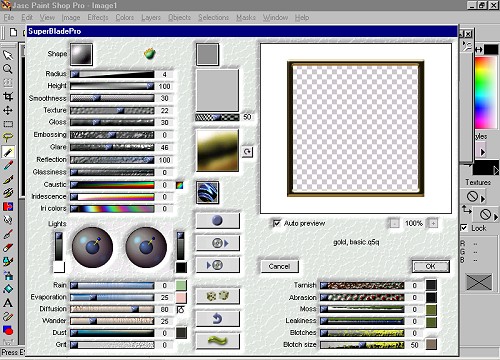This screenshot has width=500, height=360.
Task: Click the Blotch size color swatch
Action: [x=431, y=345]
